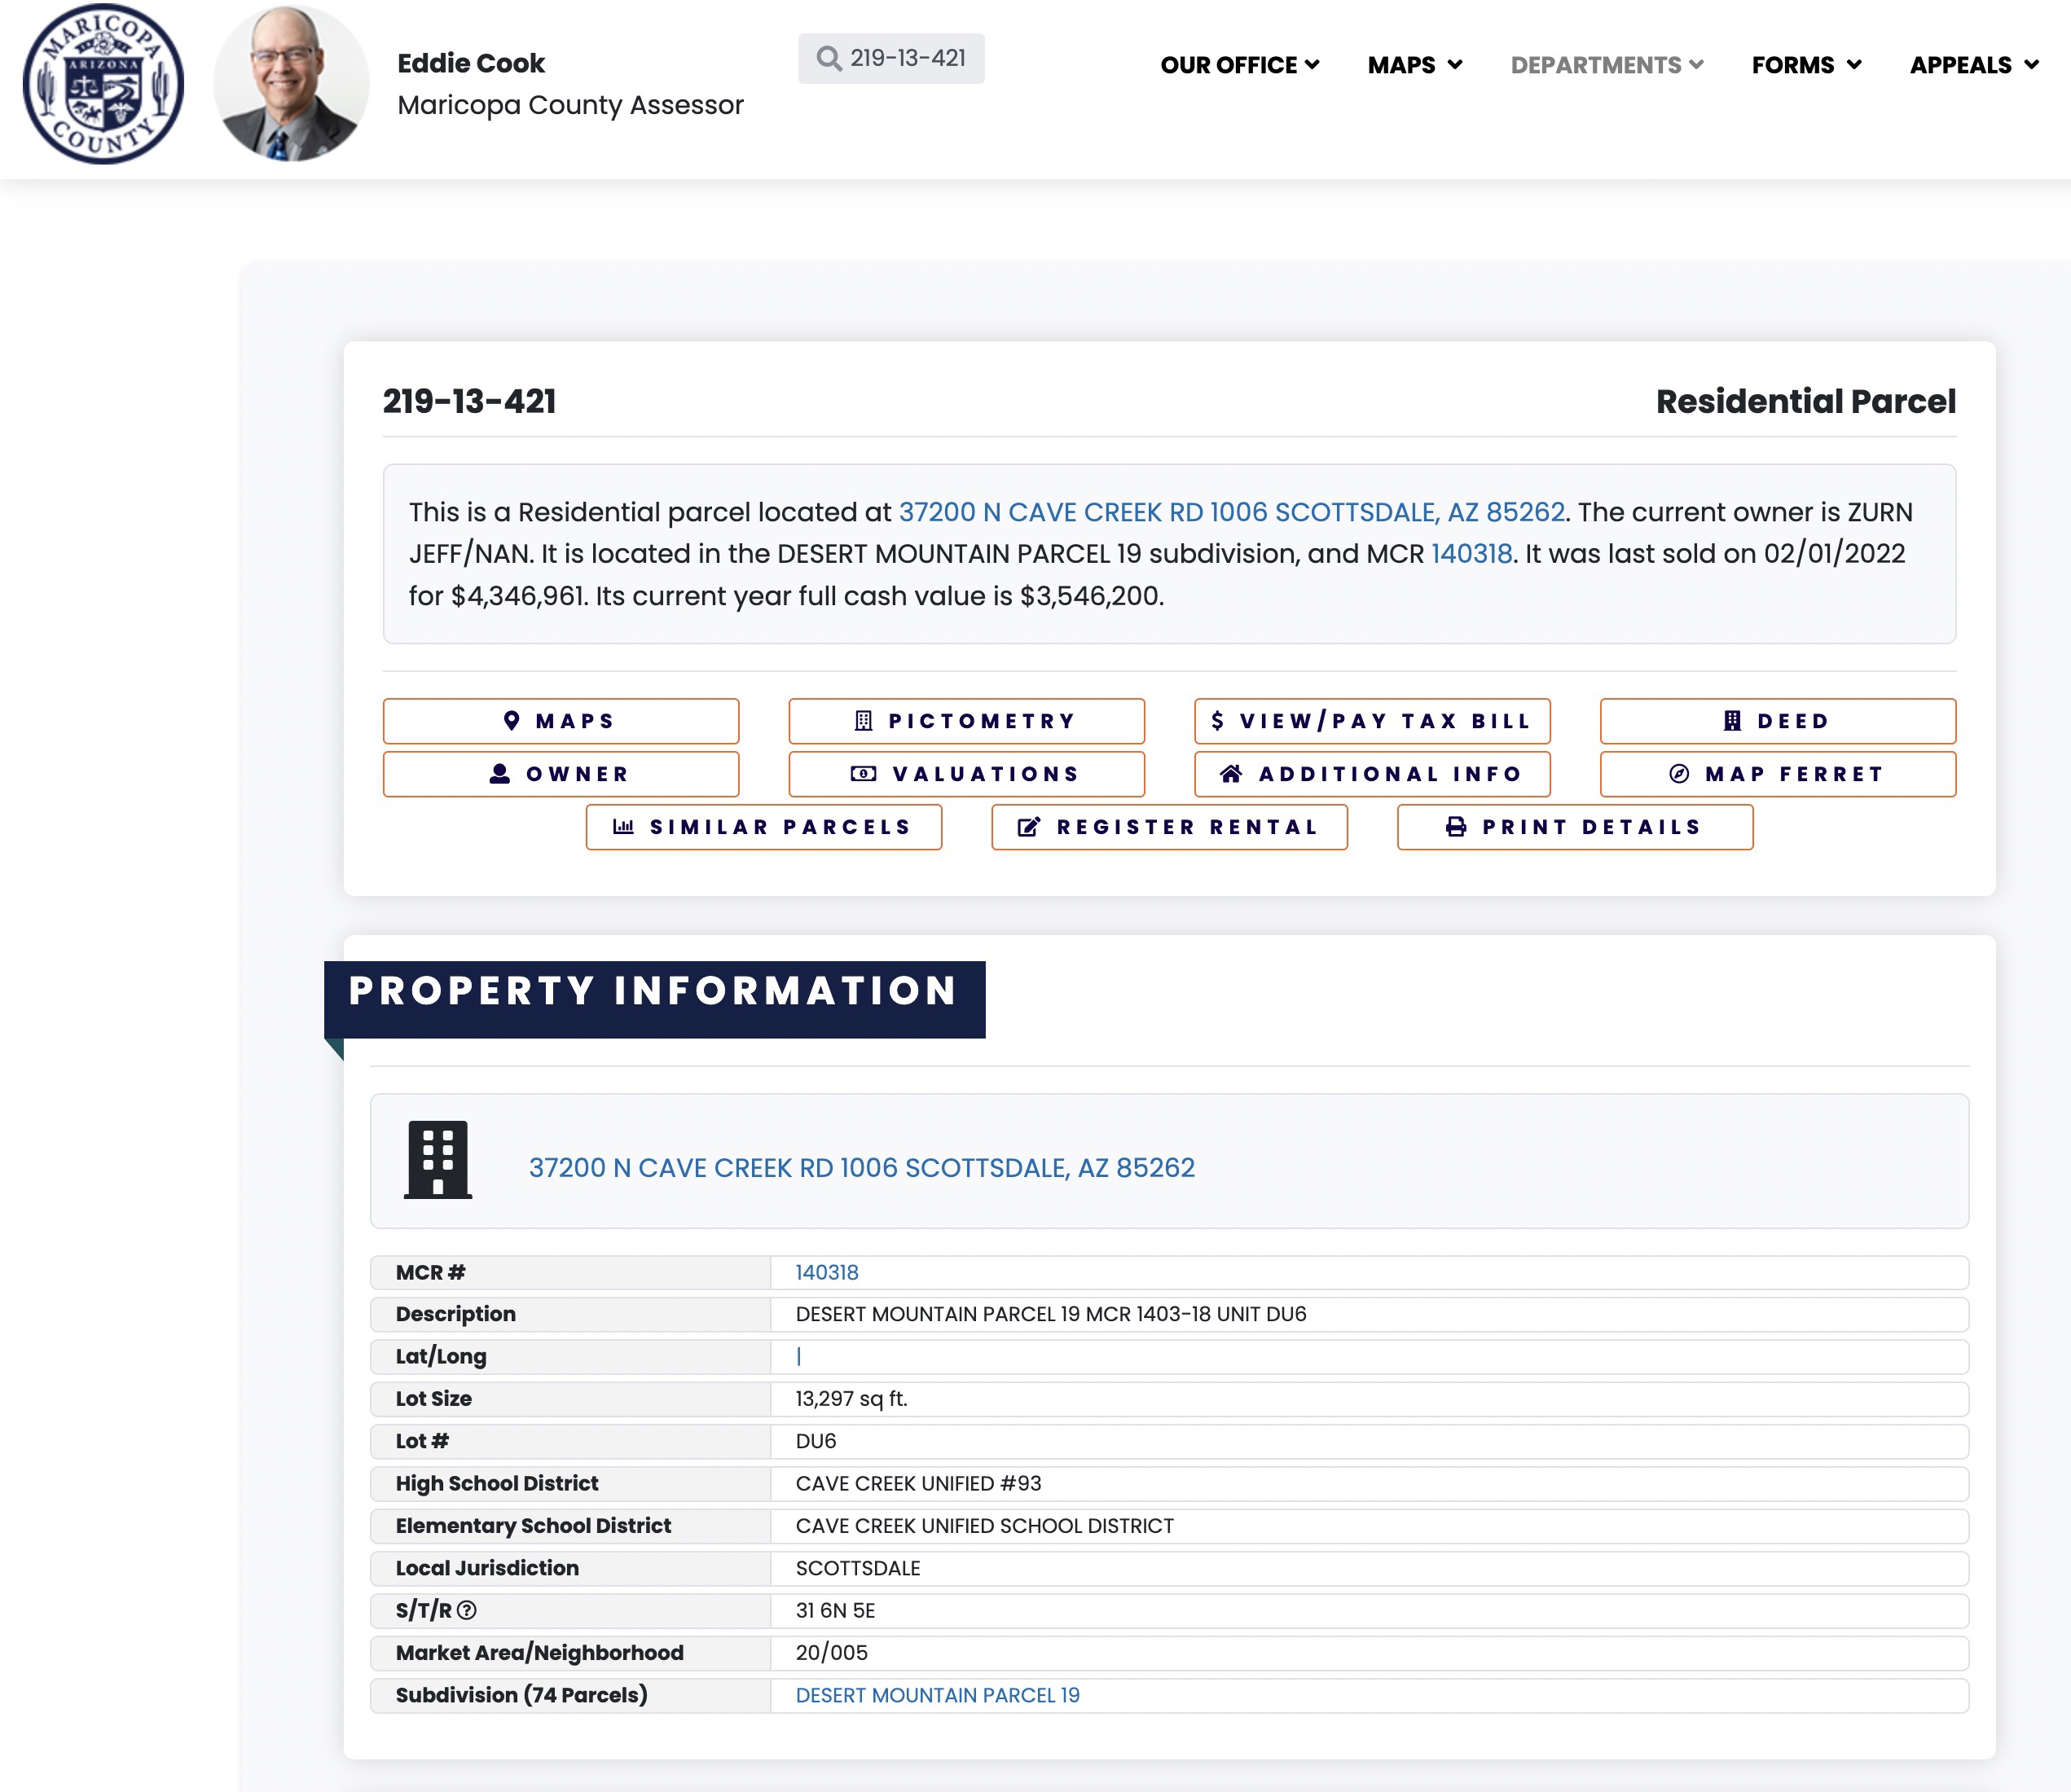
Task: Open MCR 140318 link in summary paragraph
Action: [1471, 554]
